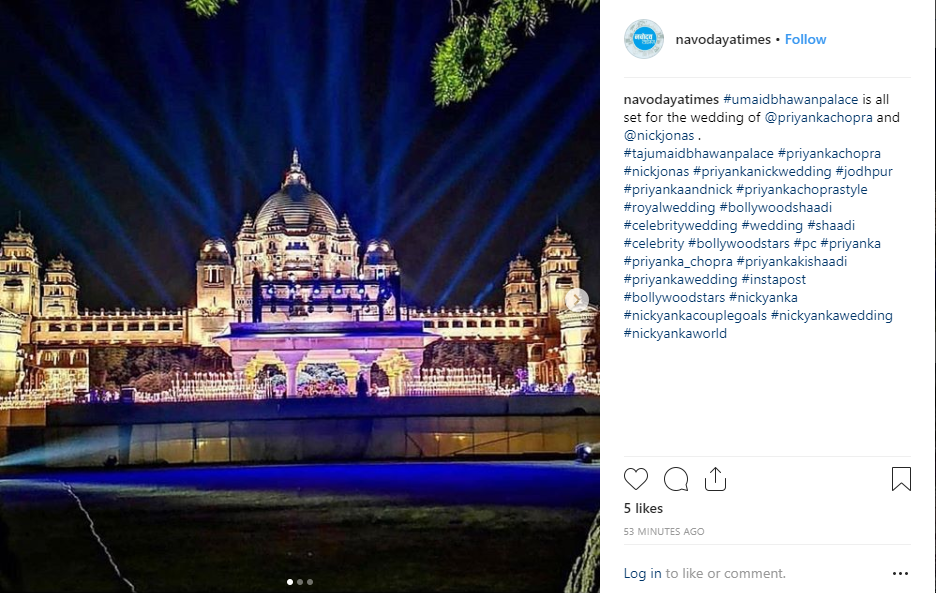Open navodayatimes profile avatar

(x=644, y=39)
